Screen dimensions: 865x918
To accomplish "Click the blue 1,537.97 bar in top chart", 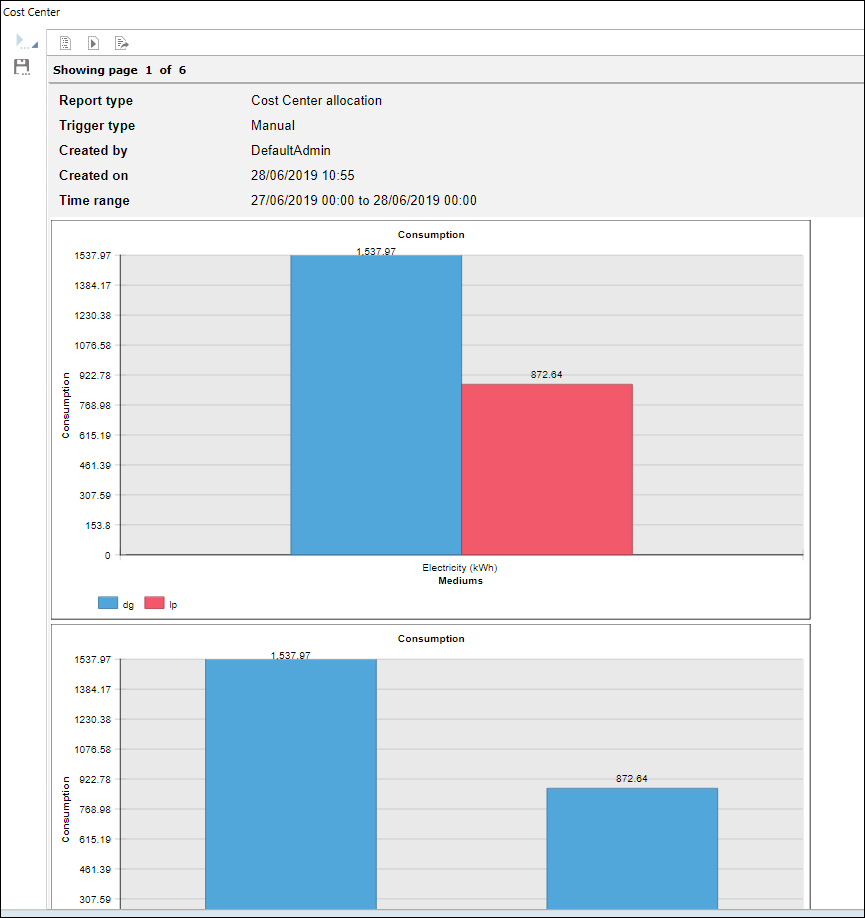I will coord(375,405).
